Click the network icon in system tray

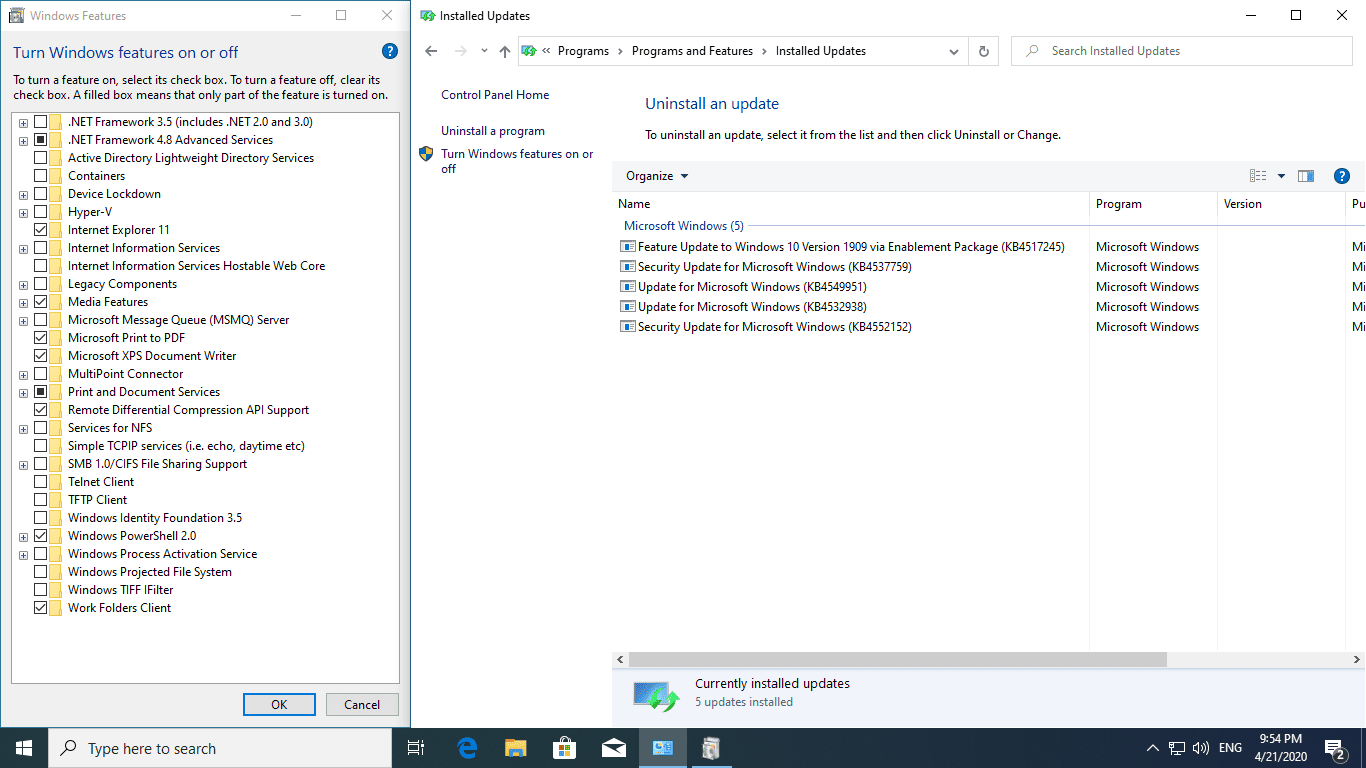(1177, 748)
